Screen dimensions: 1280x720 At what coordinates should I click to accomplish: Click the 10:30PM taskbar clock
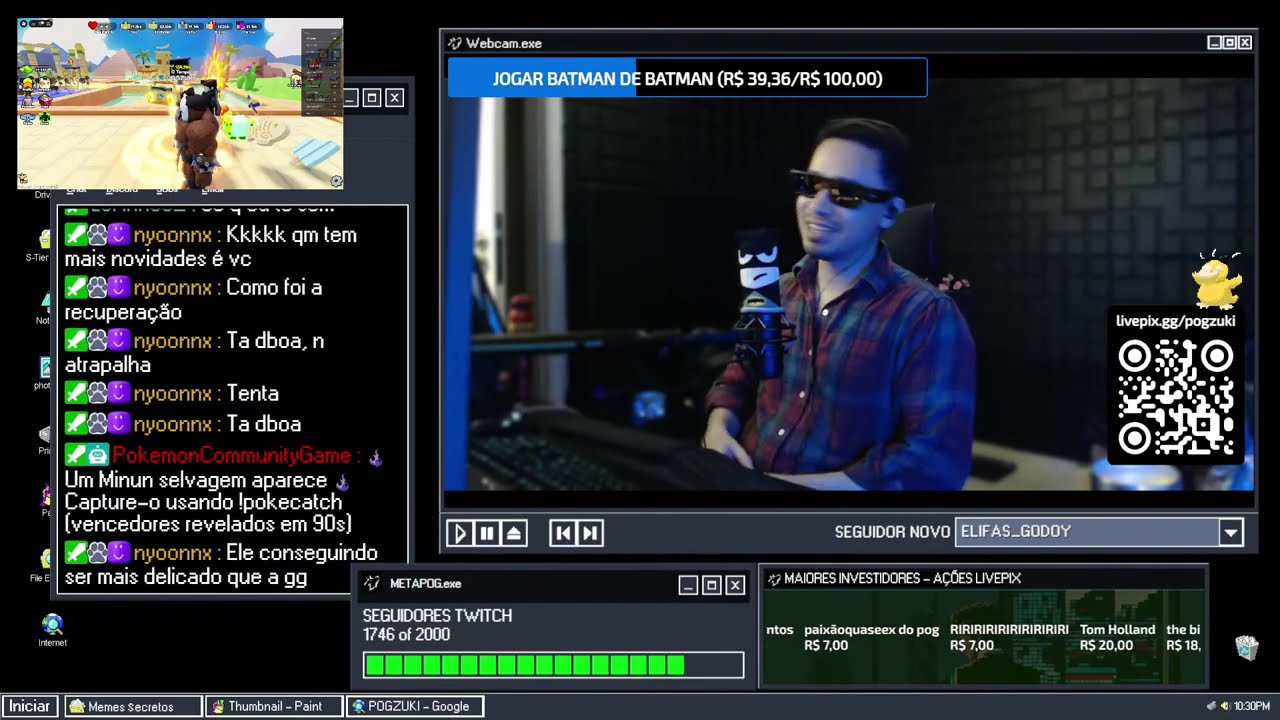tap(1252, 706)
